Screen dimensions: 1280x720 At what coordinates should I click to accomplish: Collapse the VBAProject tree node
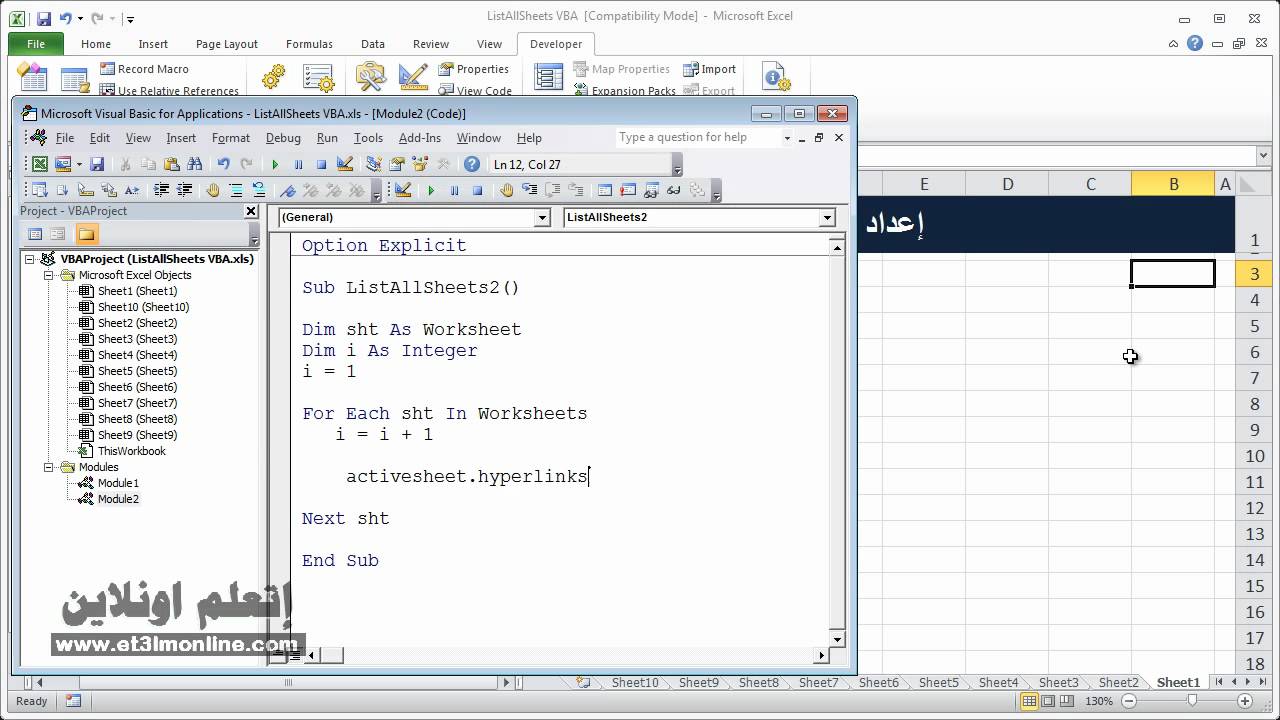[30, 259]
